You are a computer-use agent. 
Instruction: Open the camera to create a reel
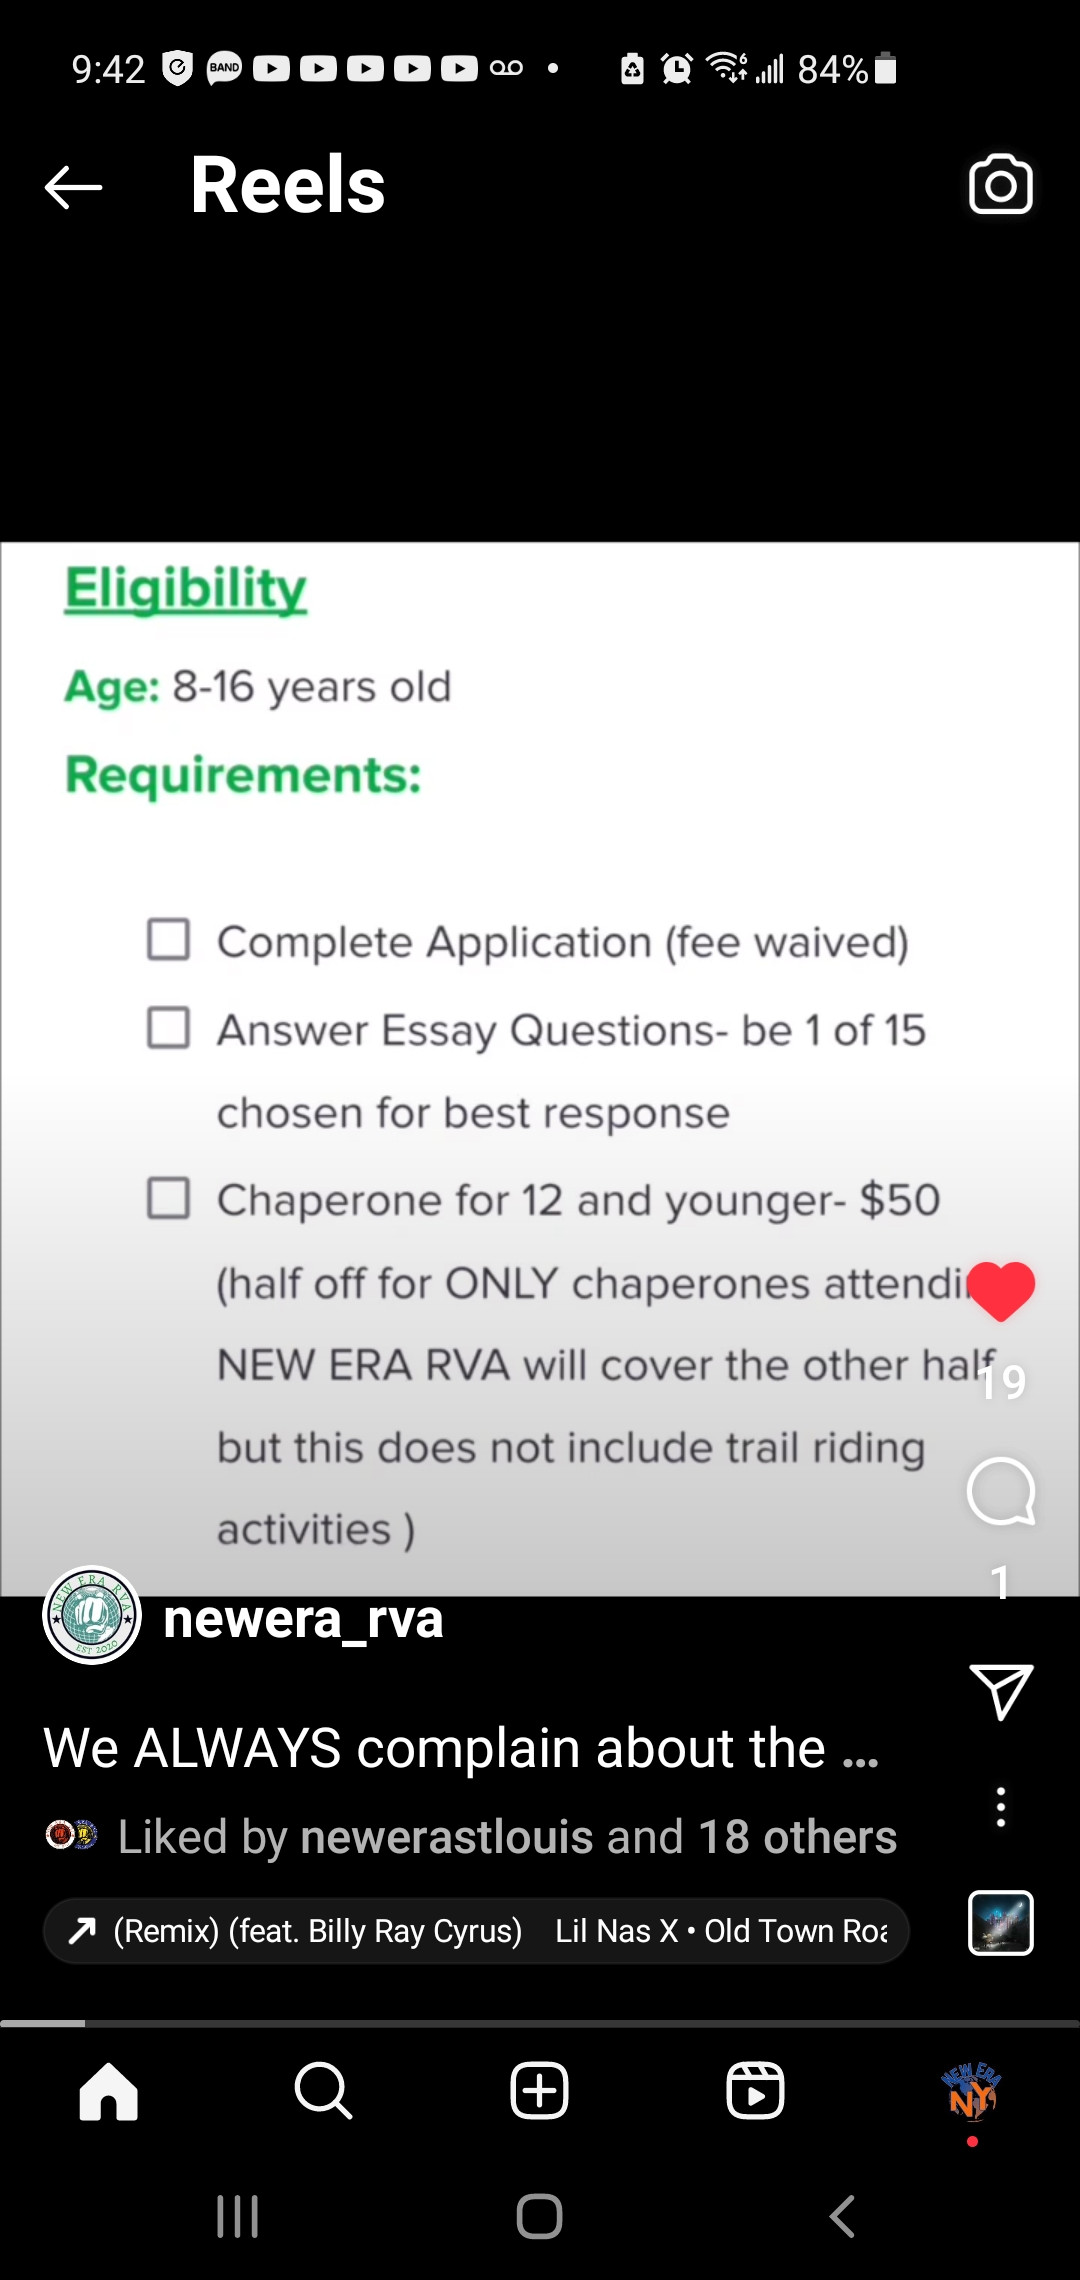(1000, 185)
